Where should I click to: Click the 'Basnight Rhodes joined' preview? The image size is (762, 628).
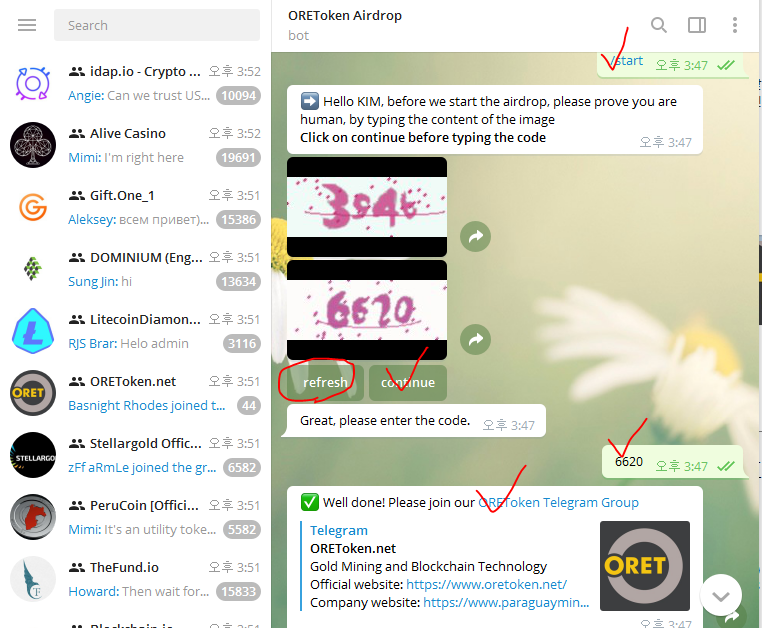pos(147,405)
